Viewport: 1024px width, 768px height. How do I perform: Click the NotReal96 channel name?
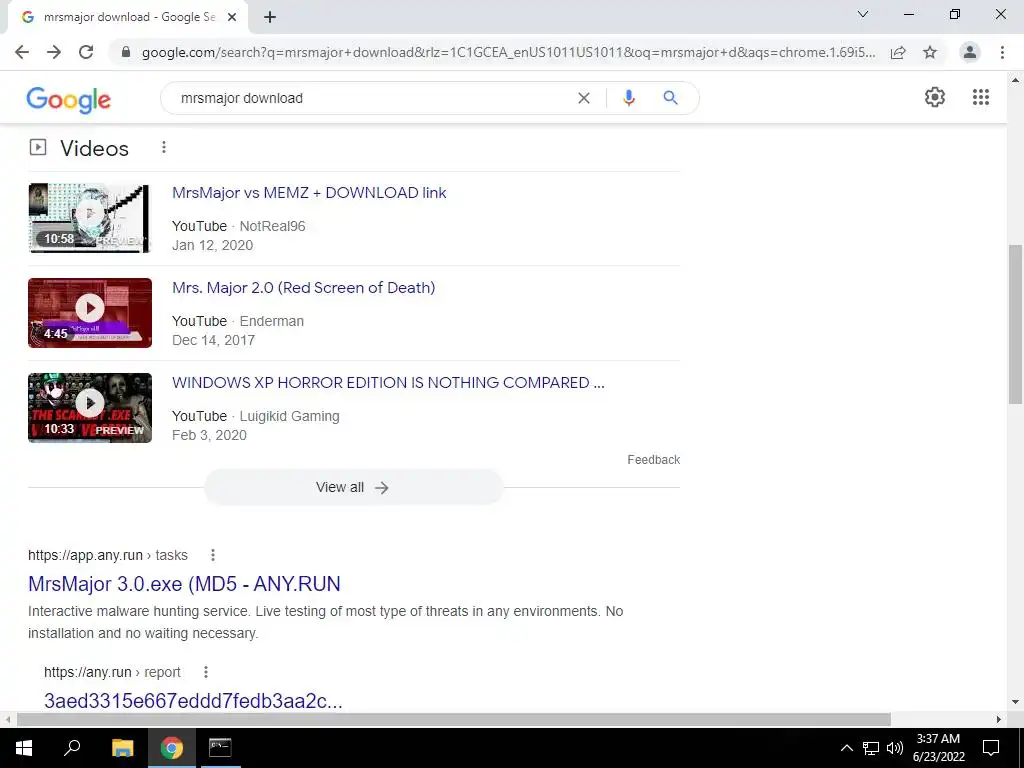tap(272, 226)
